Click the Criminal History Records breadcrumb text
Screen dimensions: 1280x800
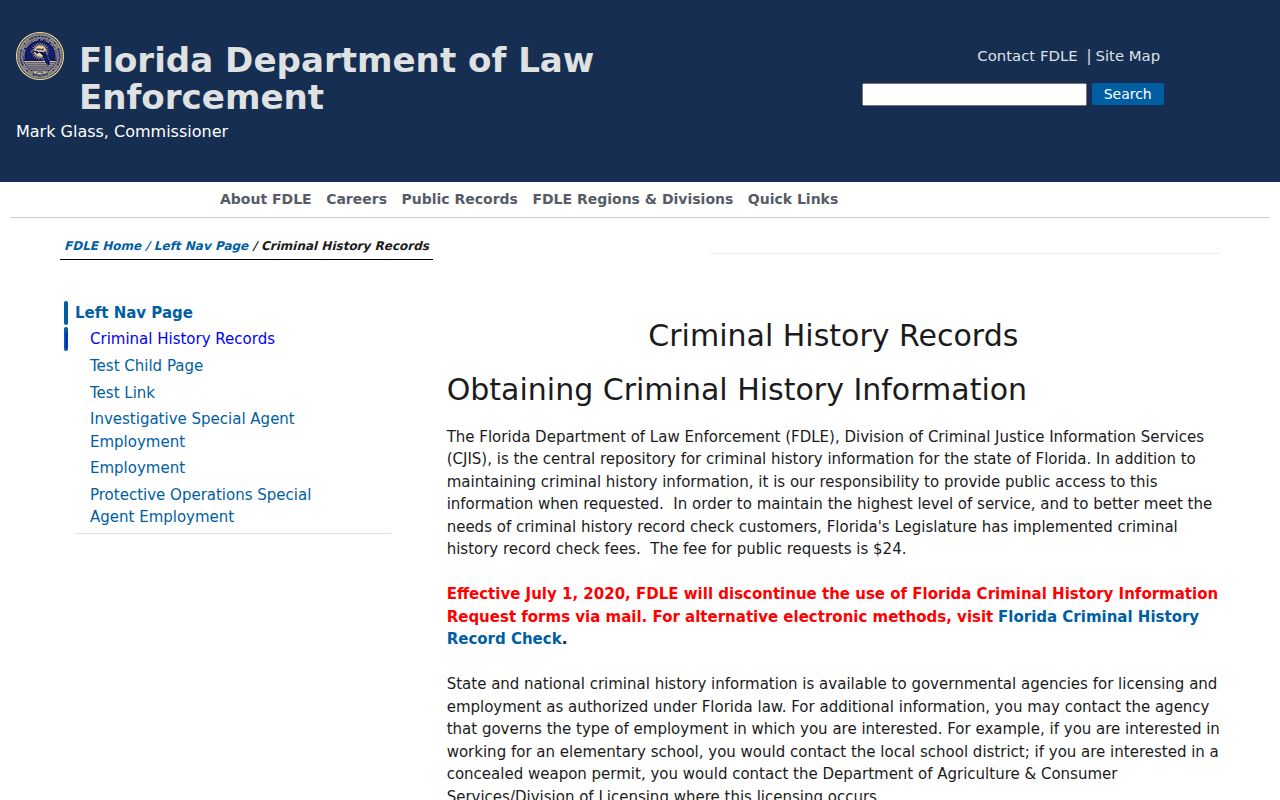point(346,246)
